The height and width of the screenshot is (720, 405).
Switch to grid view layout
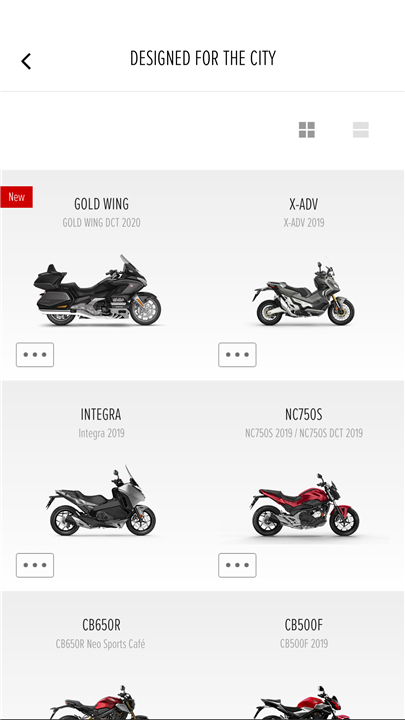coord(307,130)
